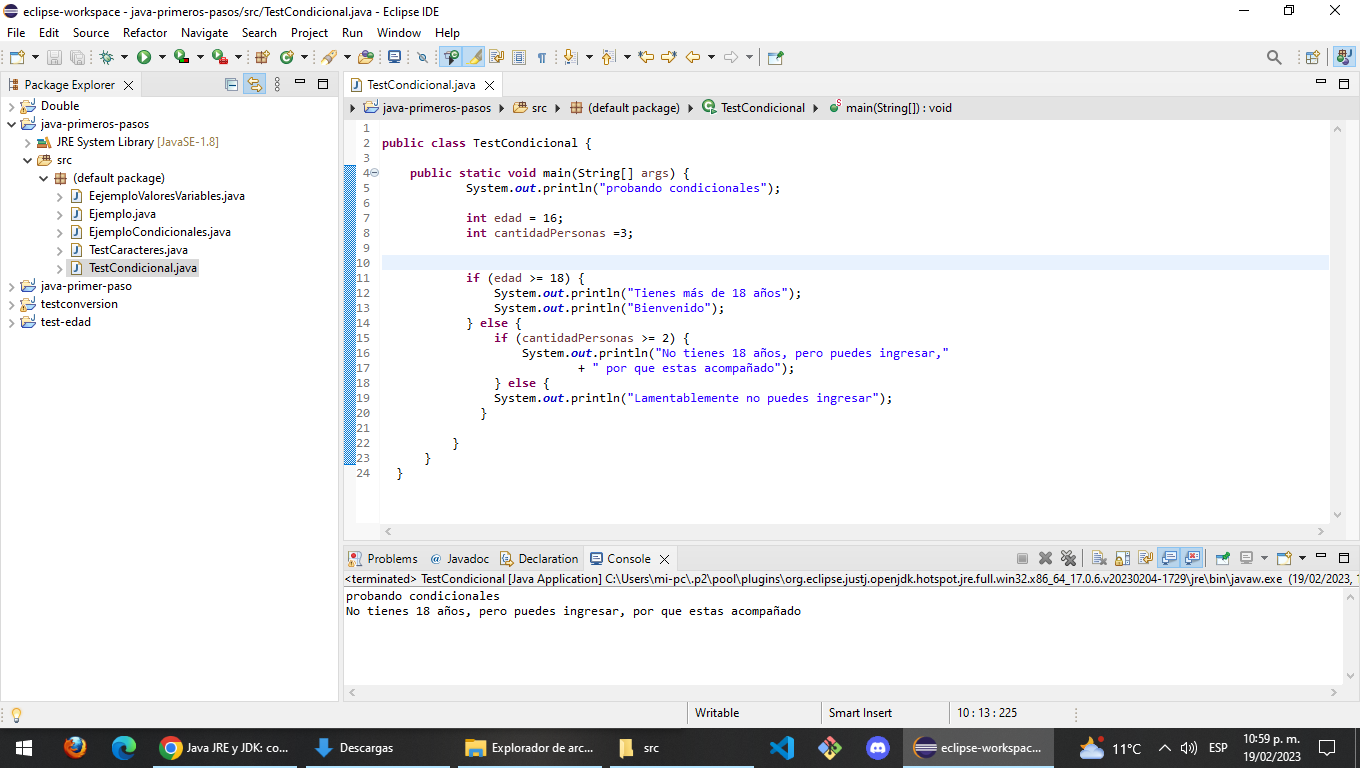The height and width of the screenshot is (768, 1360).
Task: Switch to the Problems tab
Action: pyautogui.click(x=383, y=559)
